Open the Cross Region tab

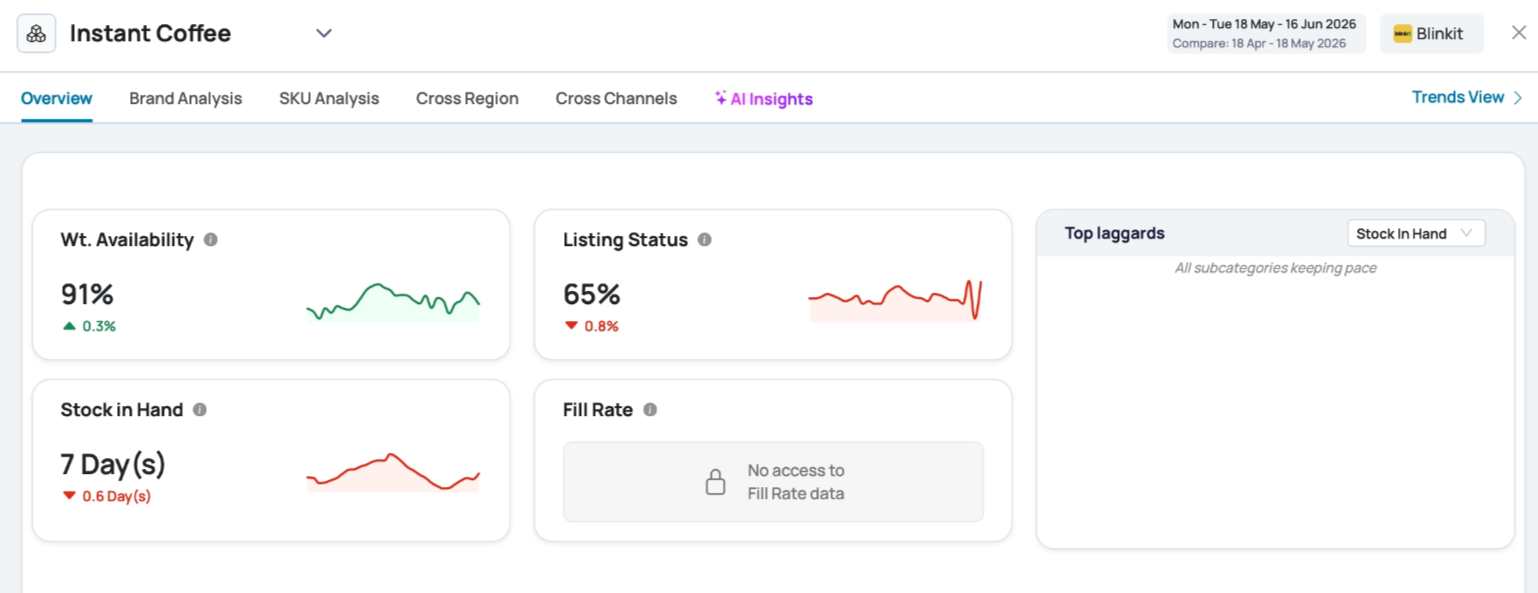pos(467,98)
